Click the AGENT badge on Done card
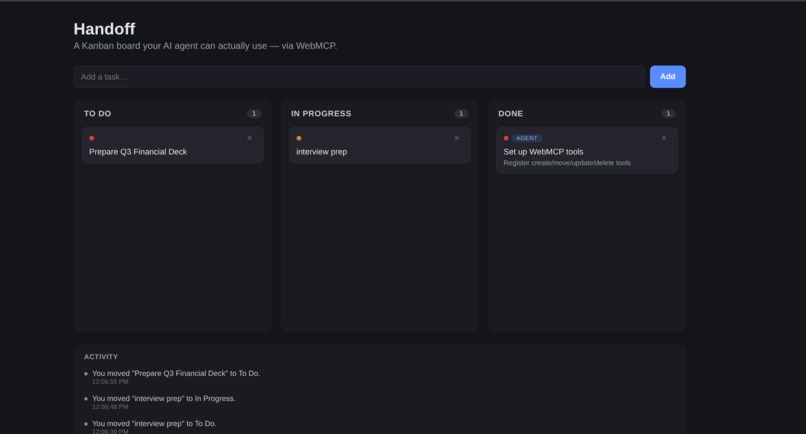Image resolution: width=806 pixels, height=434 pixels. [x=526, y=138]
